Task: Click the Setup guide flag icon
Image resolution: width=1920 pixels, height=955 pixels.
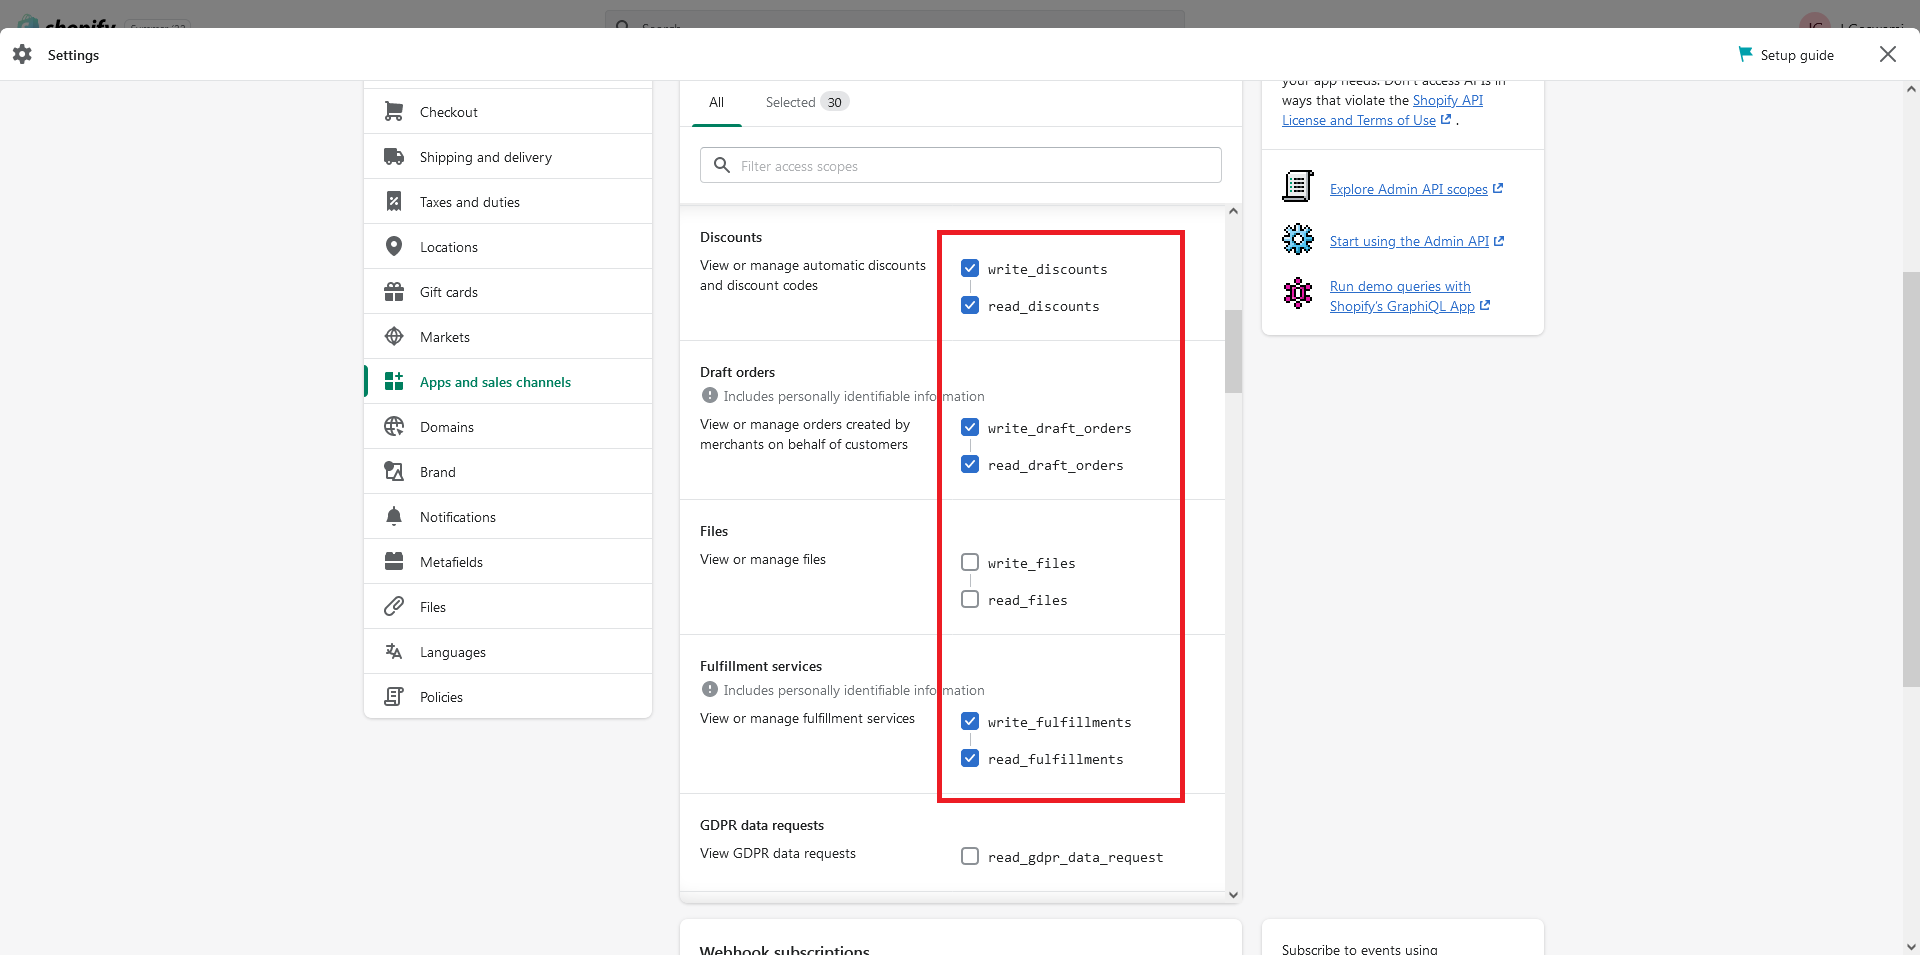Action: 1745,54
